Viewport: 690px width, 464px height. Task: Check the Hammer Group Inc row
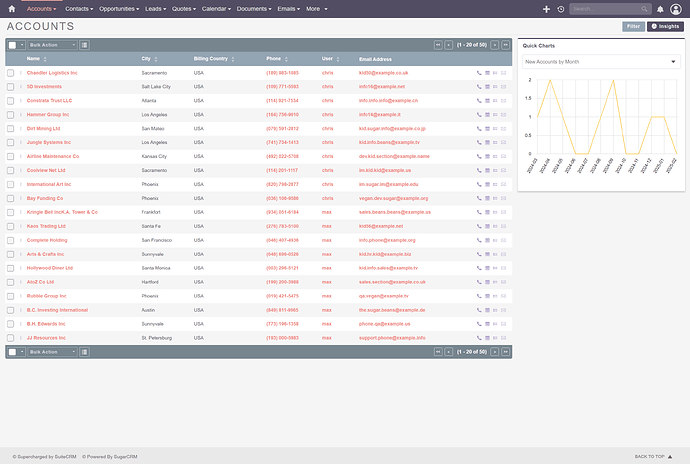point(11,115)
